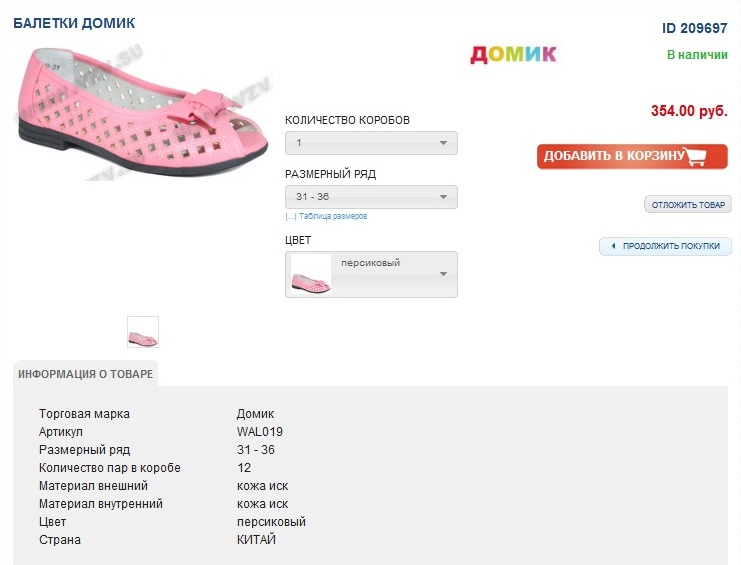Viewport: 741px width, 565px height.
Task: Click the 354.00 руб. price
Action: pyautogui.click(x=689, y=111)
